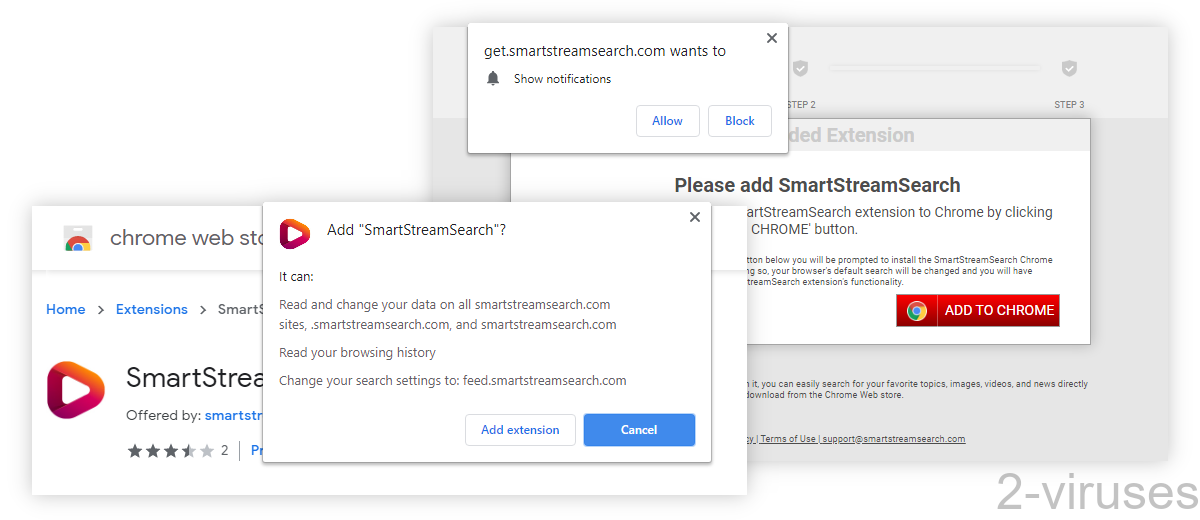Image resolution: width=1200 pixels, height=520 pixels.
Task: Click the red ADD TO CHROME button
Action: 978,310
